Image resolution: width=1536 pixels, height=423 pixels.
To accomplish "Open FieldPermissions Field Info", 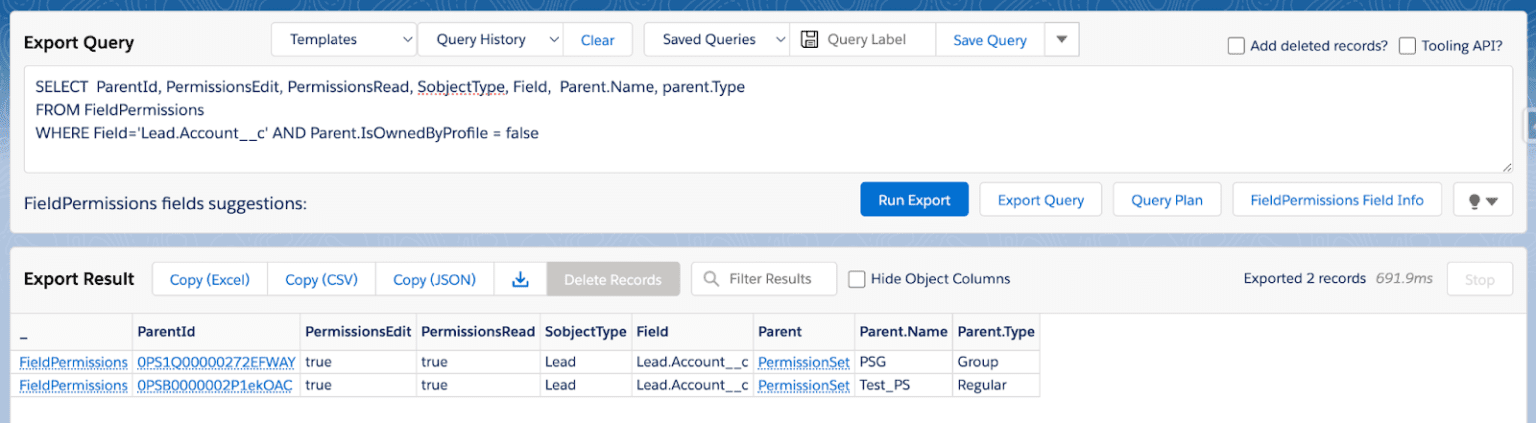I will (1336, 200).
